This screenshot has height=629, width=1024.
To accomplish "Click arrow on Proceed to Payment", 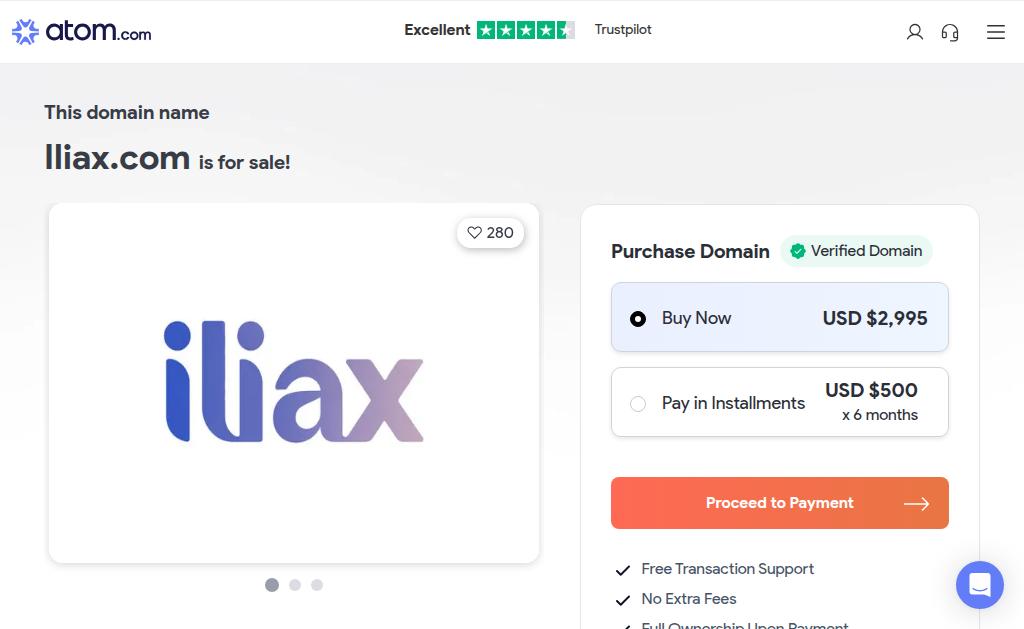I will tap(916, 504).
